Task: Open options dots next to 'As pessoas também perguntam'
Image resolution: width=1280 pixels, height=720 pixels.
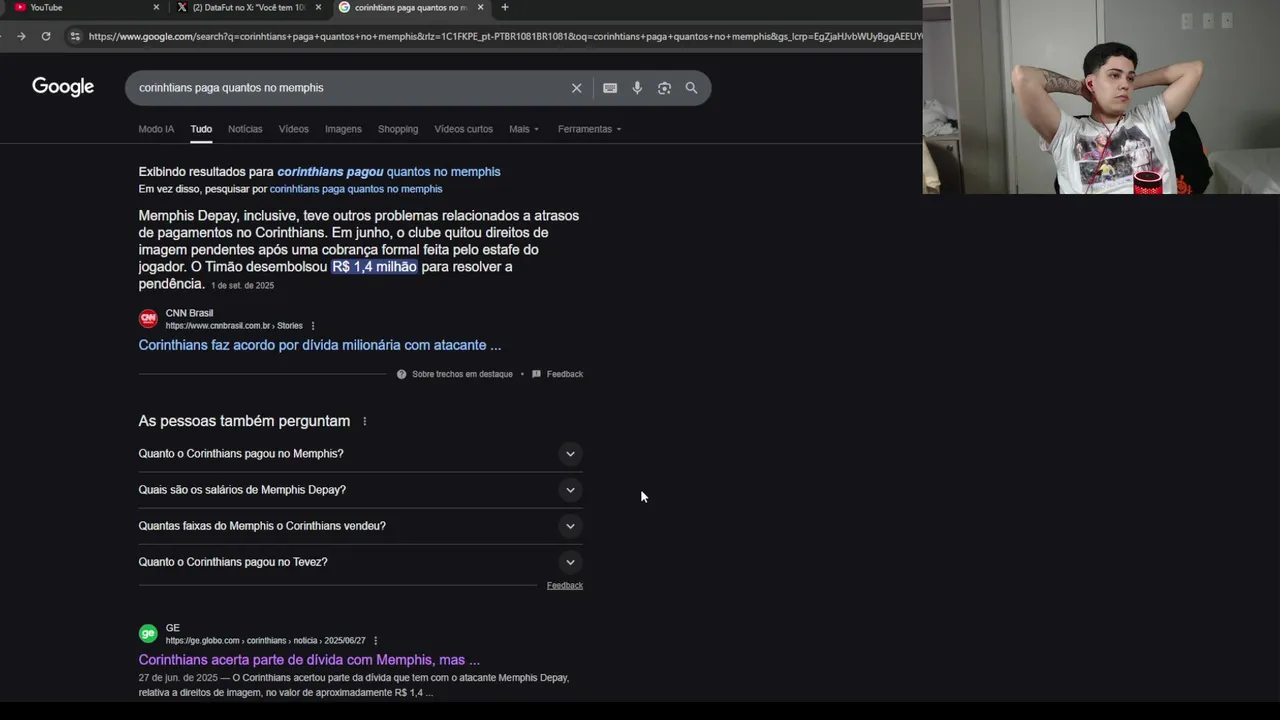Action: coord(364,421)
